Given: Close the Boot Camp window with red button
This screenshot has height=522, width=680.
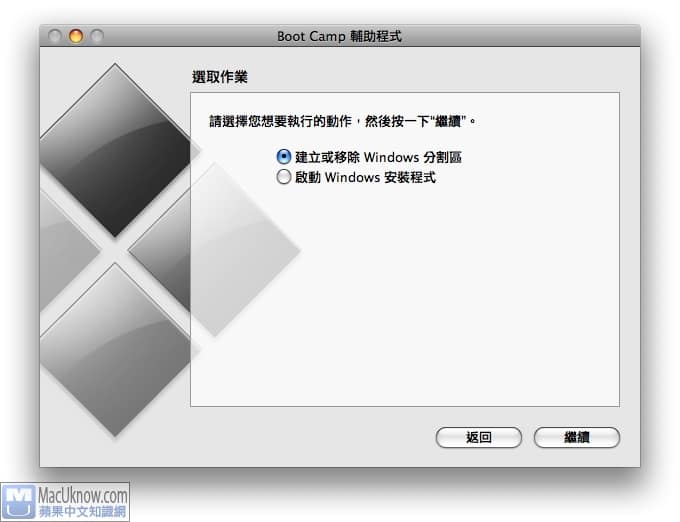Looking at the screenshot, I should coord(55,36).
